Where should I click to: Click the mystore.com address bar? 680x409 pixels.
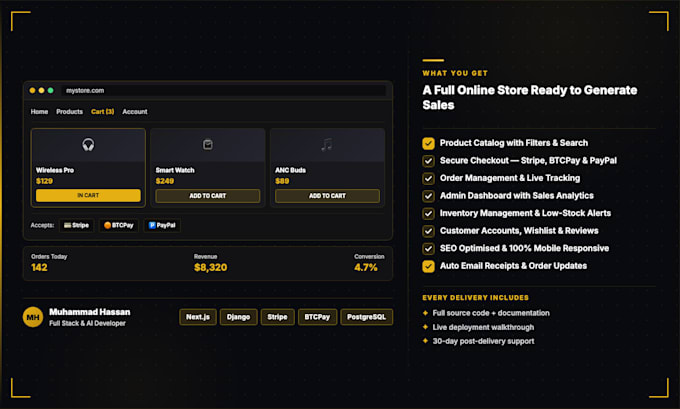tap(223, 90)
